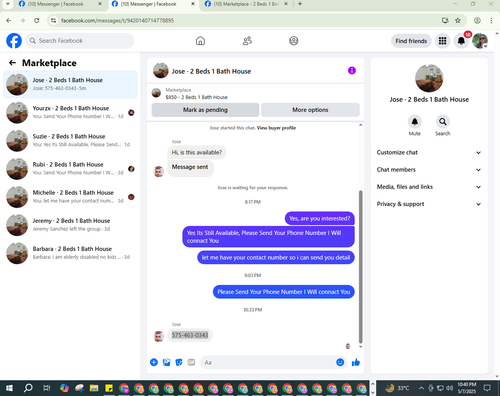The height and width of the screenshot is (396, 500).
Task: Open the profile circle icon in top navigation
Action: [x=294, y=41]
